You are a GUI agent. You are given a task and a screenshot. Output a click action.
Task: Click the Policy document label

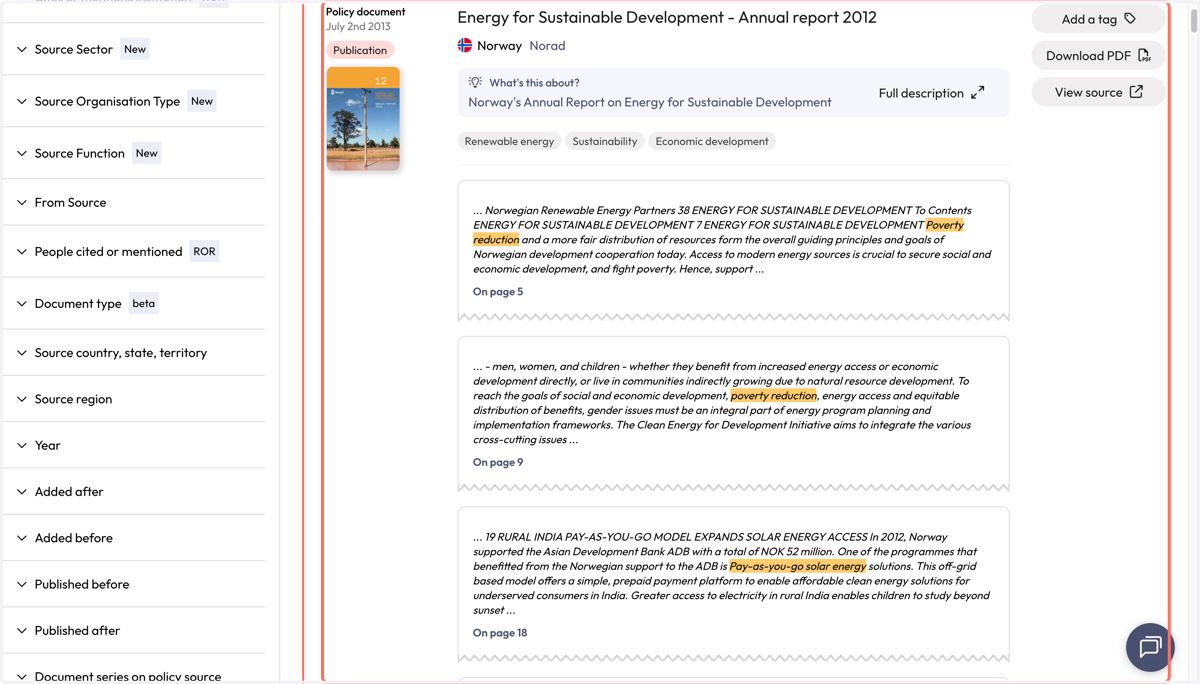click(366, 12)
